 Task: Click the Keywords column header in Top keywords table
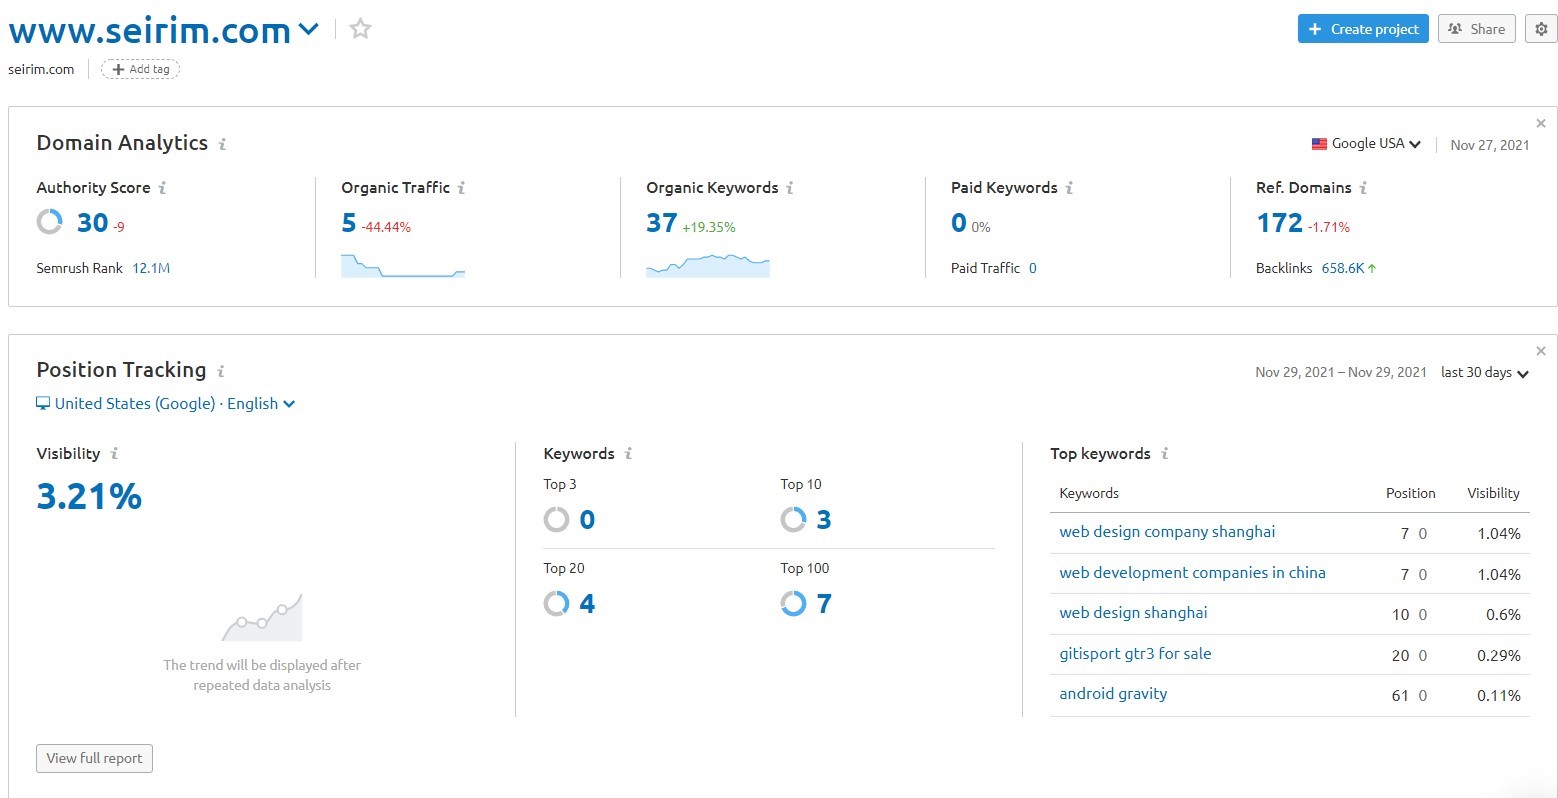coord(1089,493)
